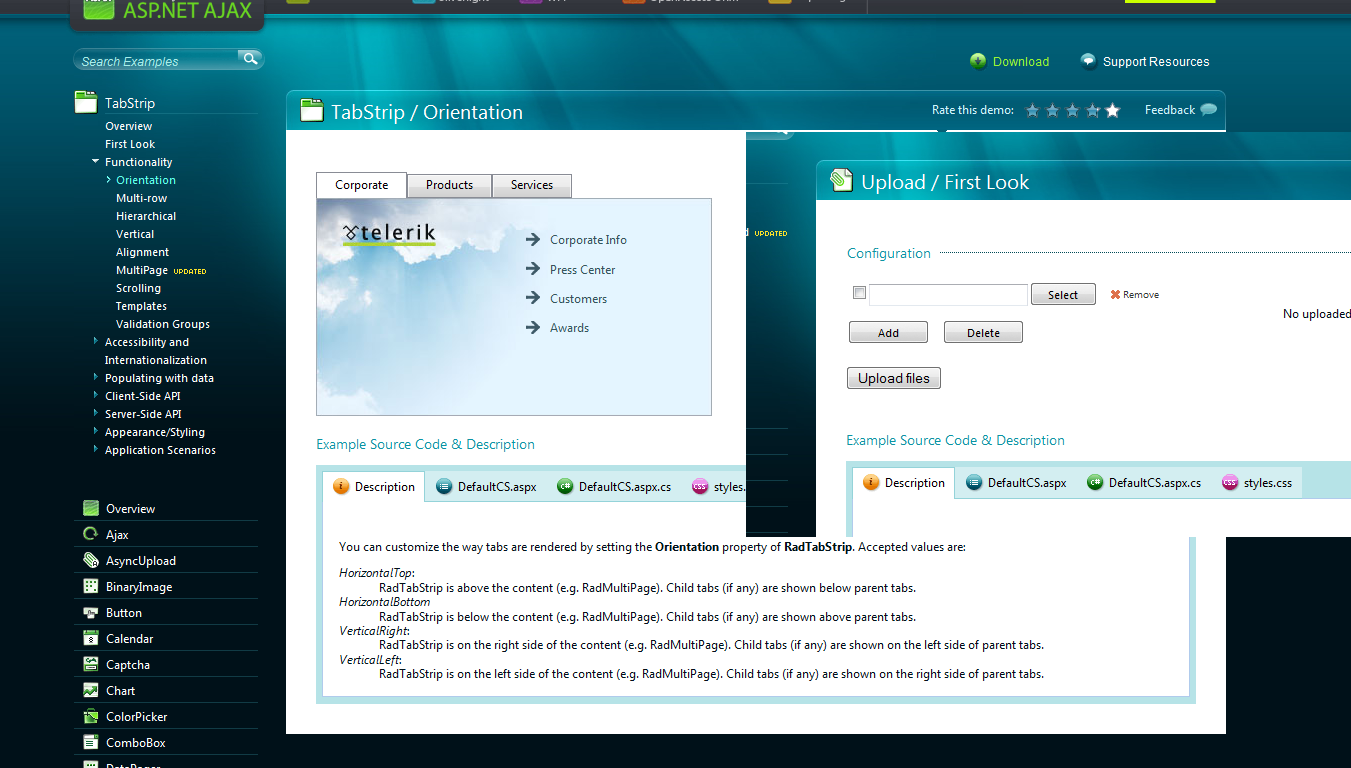
Task: Switch to the Products tab
Action: pos(450,185)
